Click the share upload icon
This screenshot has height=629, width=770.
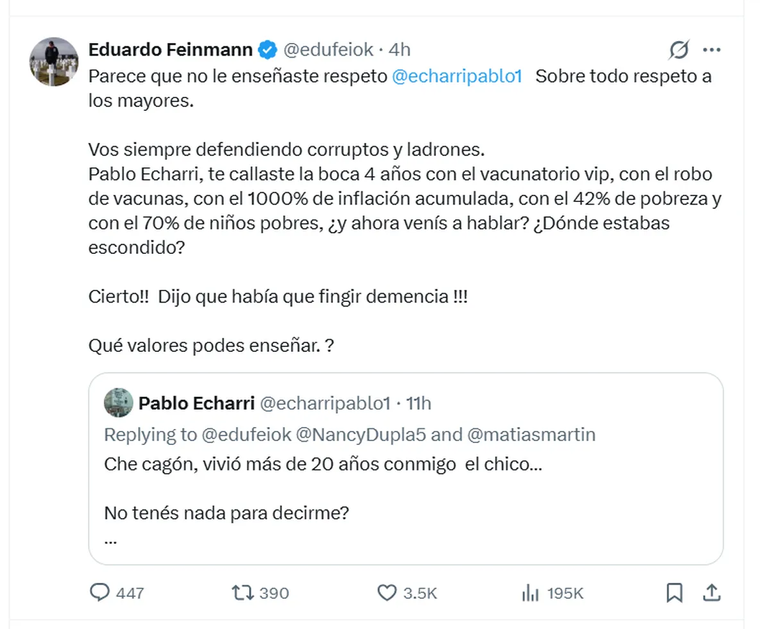pyautogui.click(x=713, y=592)
